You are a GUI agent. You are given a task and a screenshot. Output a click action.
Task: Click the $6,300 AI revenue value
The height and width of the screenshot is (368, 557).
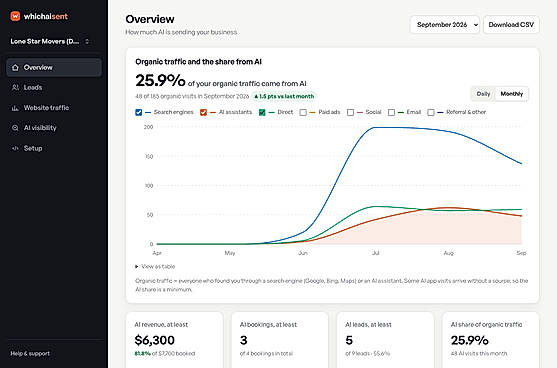(x=155, y=340)
